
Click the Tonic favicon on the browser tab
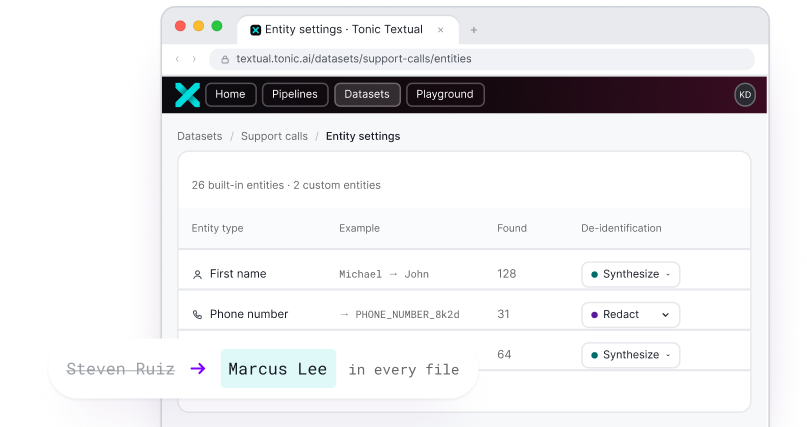tap(255, 30)
